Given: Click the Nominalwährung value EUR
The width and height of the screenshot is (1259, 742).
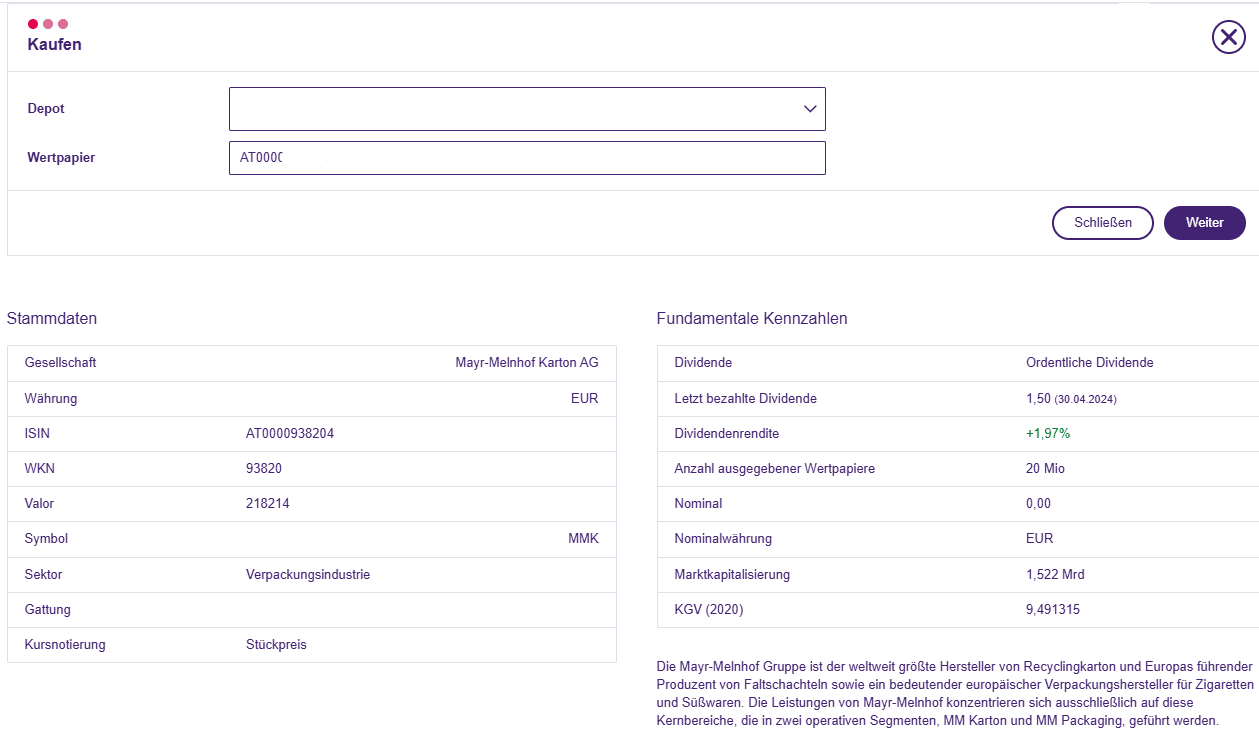Looking at the screenshot, I should [x=1040, y=539].
